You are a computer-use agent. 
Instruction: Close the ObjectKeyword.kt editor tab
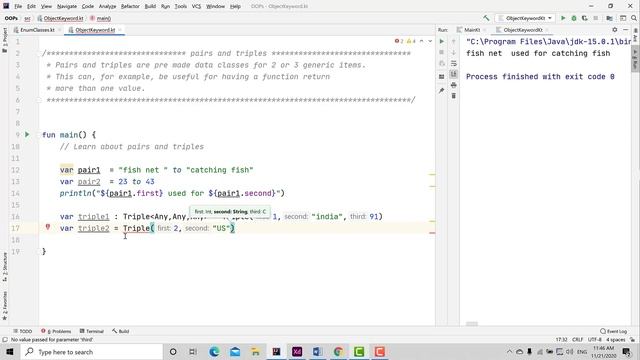coord(120,30)
